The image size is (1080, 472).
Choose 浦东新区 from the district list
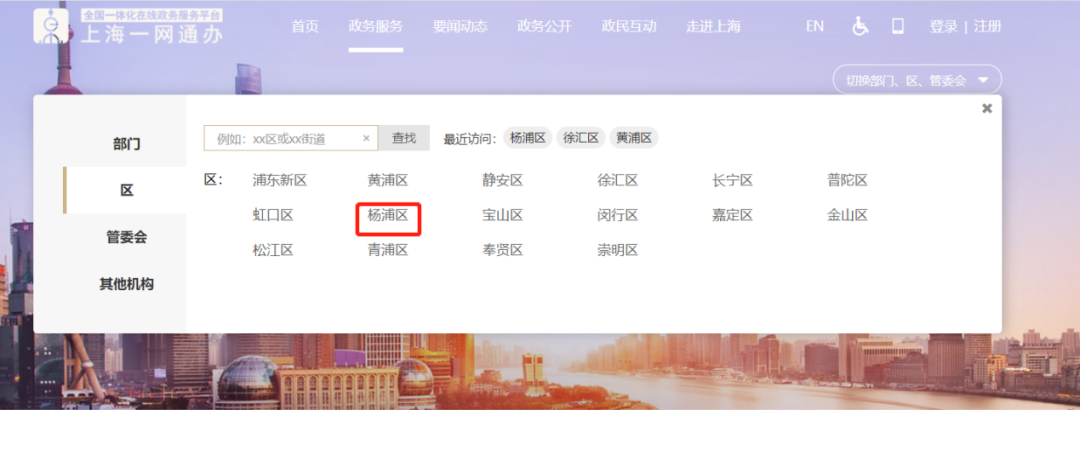[x=279, y=181]
